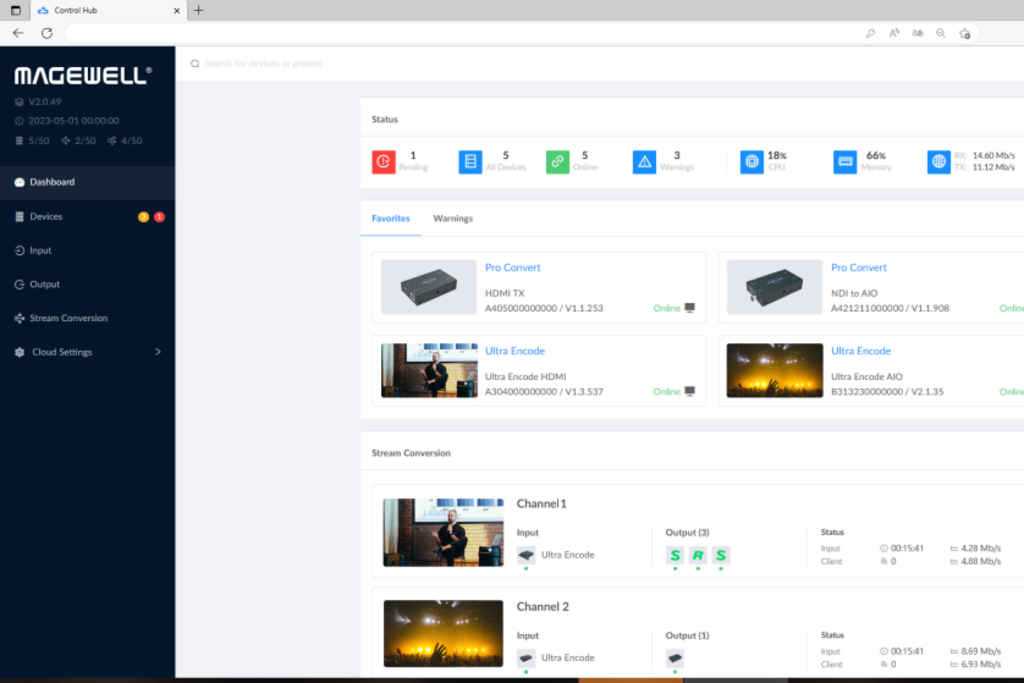
Task: Open Devices in the sidebar
Action: (87, 216)
